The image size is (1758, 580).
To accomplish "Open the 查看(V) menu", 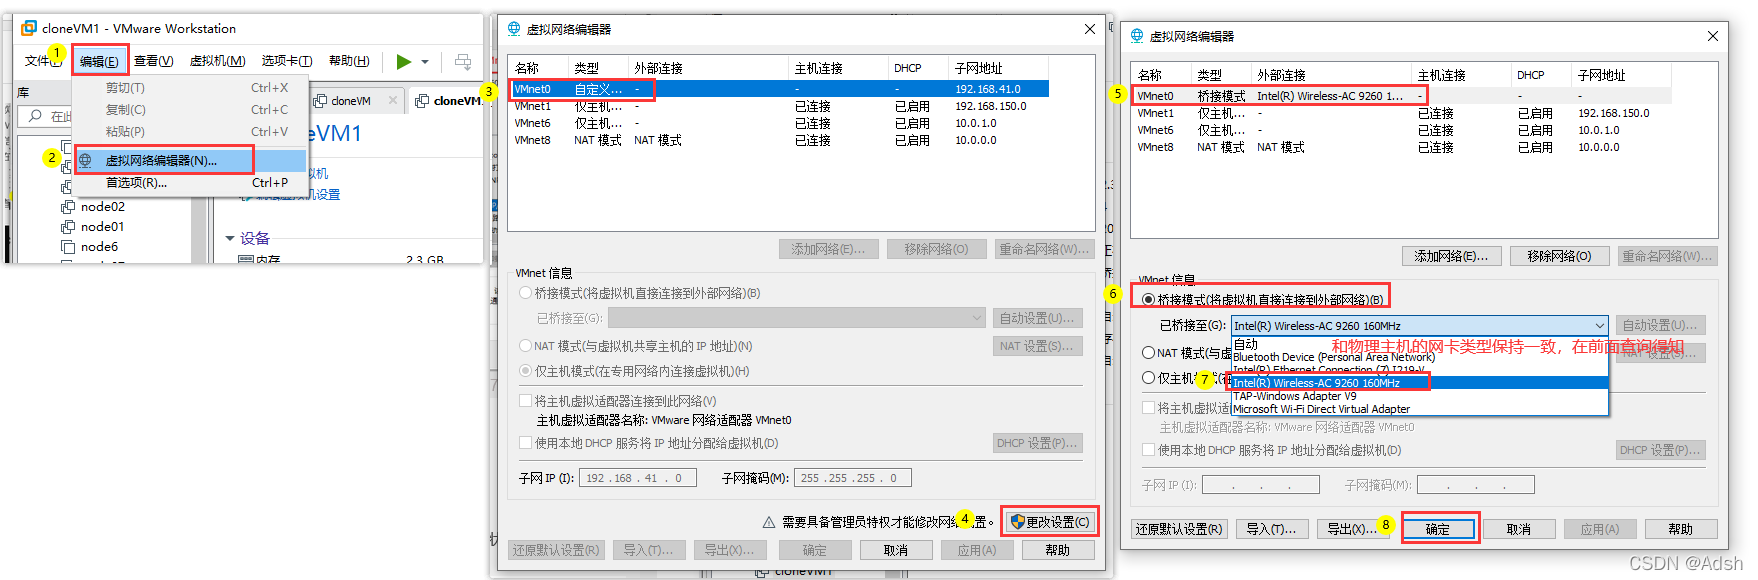I will click(154, 61).
